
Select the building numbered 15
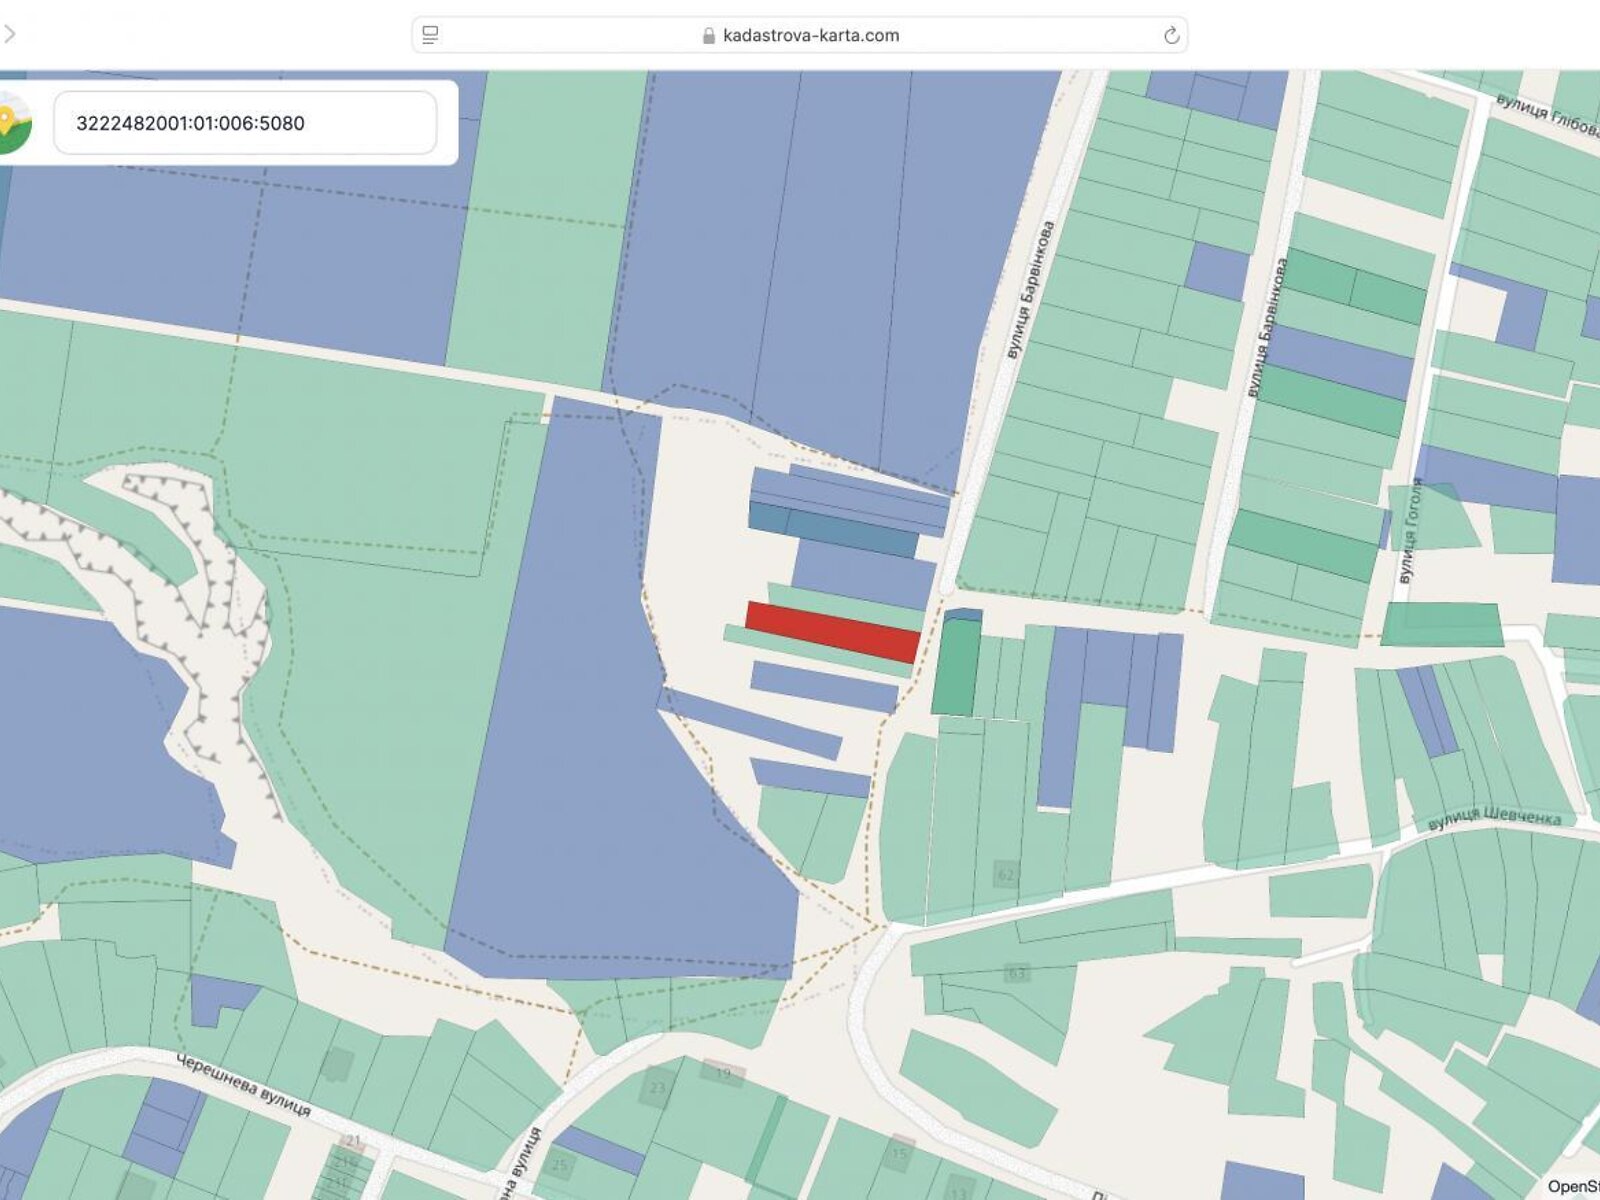click(x=900, y=1154)
